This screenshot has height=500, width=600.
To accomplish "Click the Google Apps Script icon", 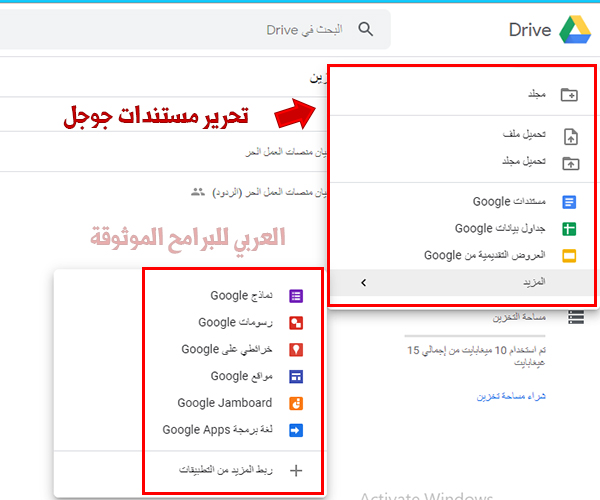I will tap(296, 430).
